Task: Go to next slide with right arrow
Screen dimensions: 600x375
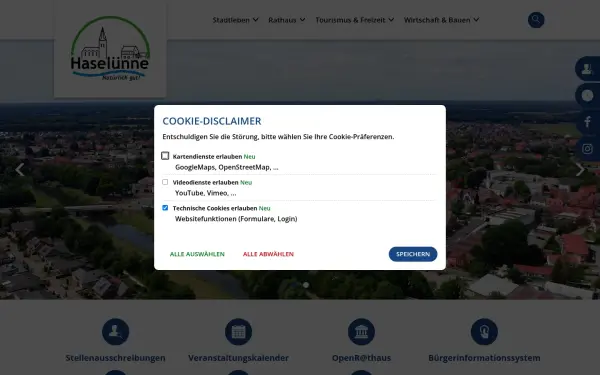Action: tap(580, 170)
